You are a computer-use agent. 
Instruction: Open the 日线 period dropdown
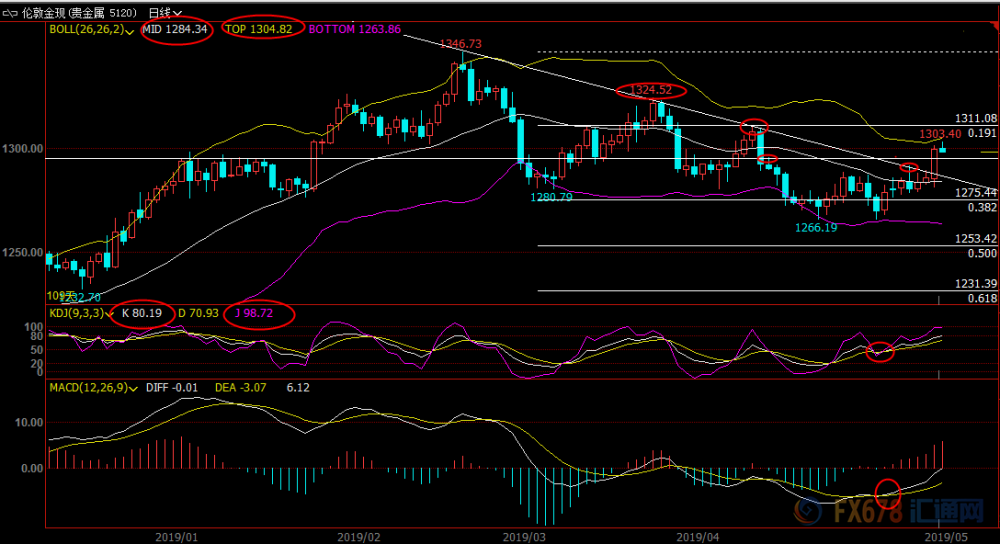pyautogui.click(x=165, y=13)
